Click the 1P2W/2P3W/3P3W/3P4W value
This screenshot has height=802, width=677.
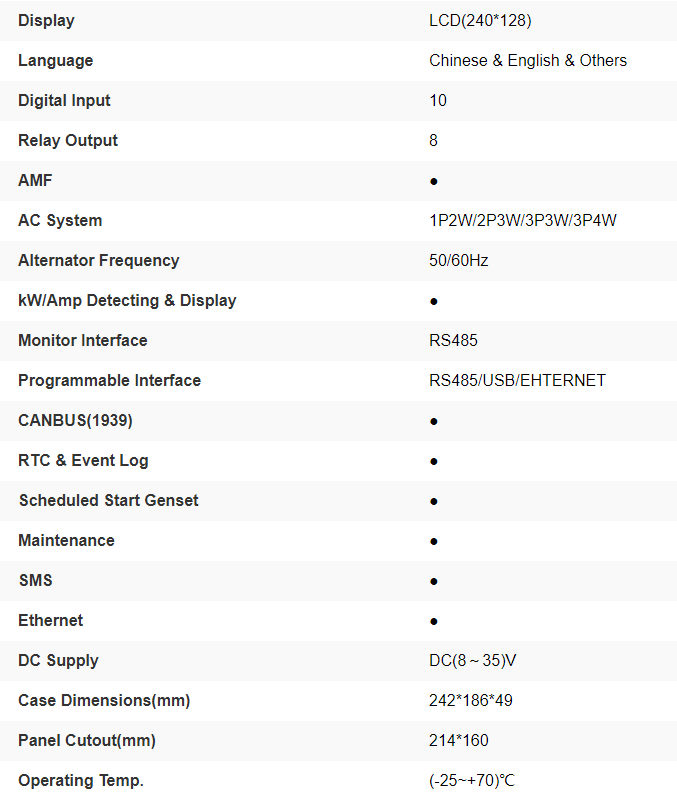pos(523,220)
